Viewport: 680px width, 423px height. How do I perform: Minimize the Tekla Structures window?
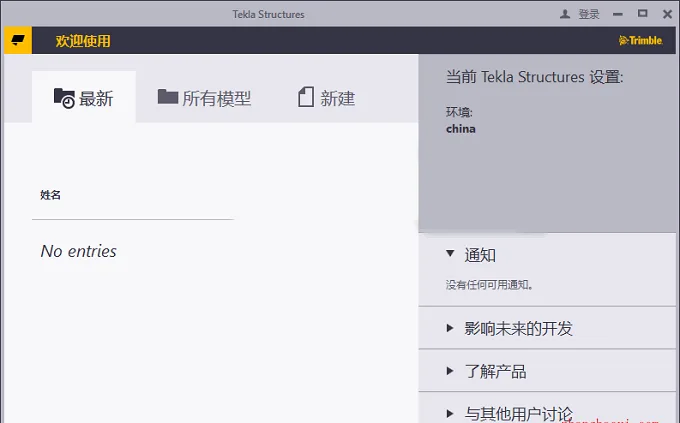coord(618,14)
